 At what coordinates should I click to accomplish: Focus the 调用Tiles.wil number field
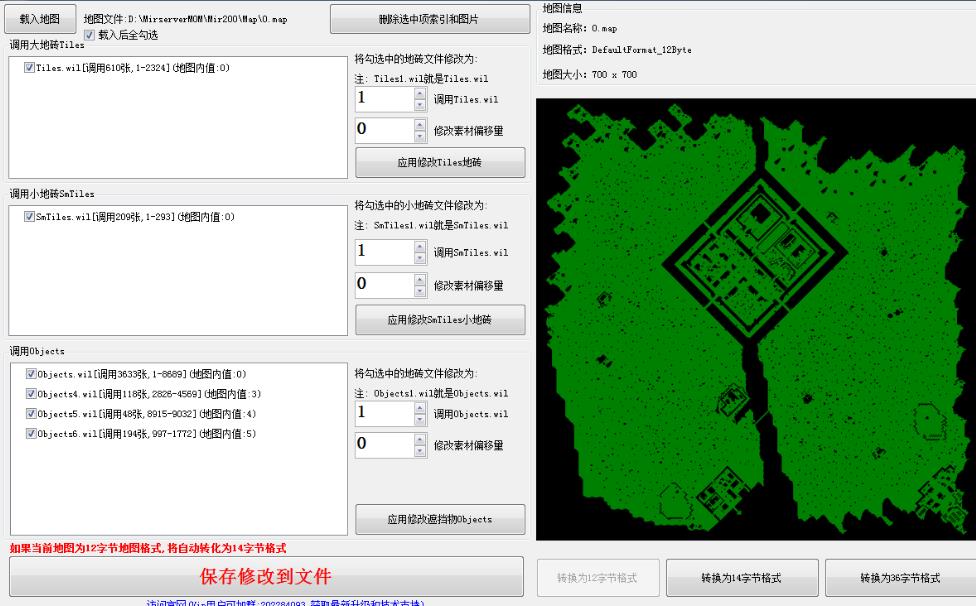tap(385, 99)
